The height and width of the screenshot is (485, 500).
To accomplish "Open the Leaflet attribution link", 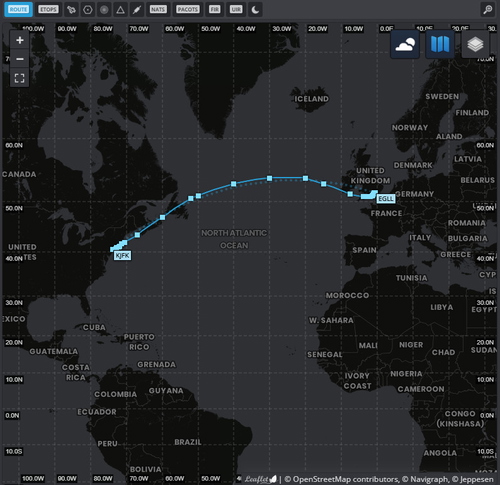I will click(x=260, y=479).
